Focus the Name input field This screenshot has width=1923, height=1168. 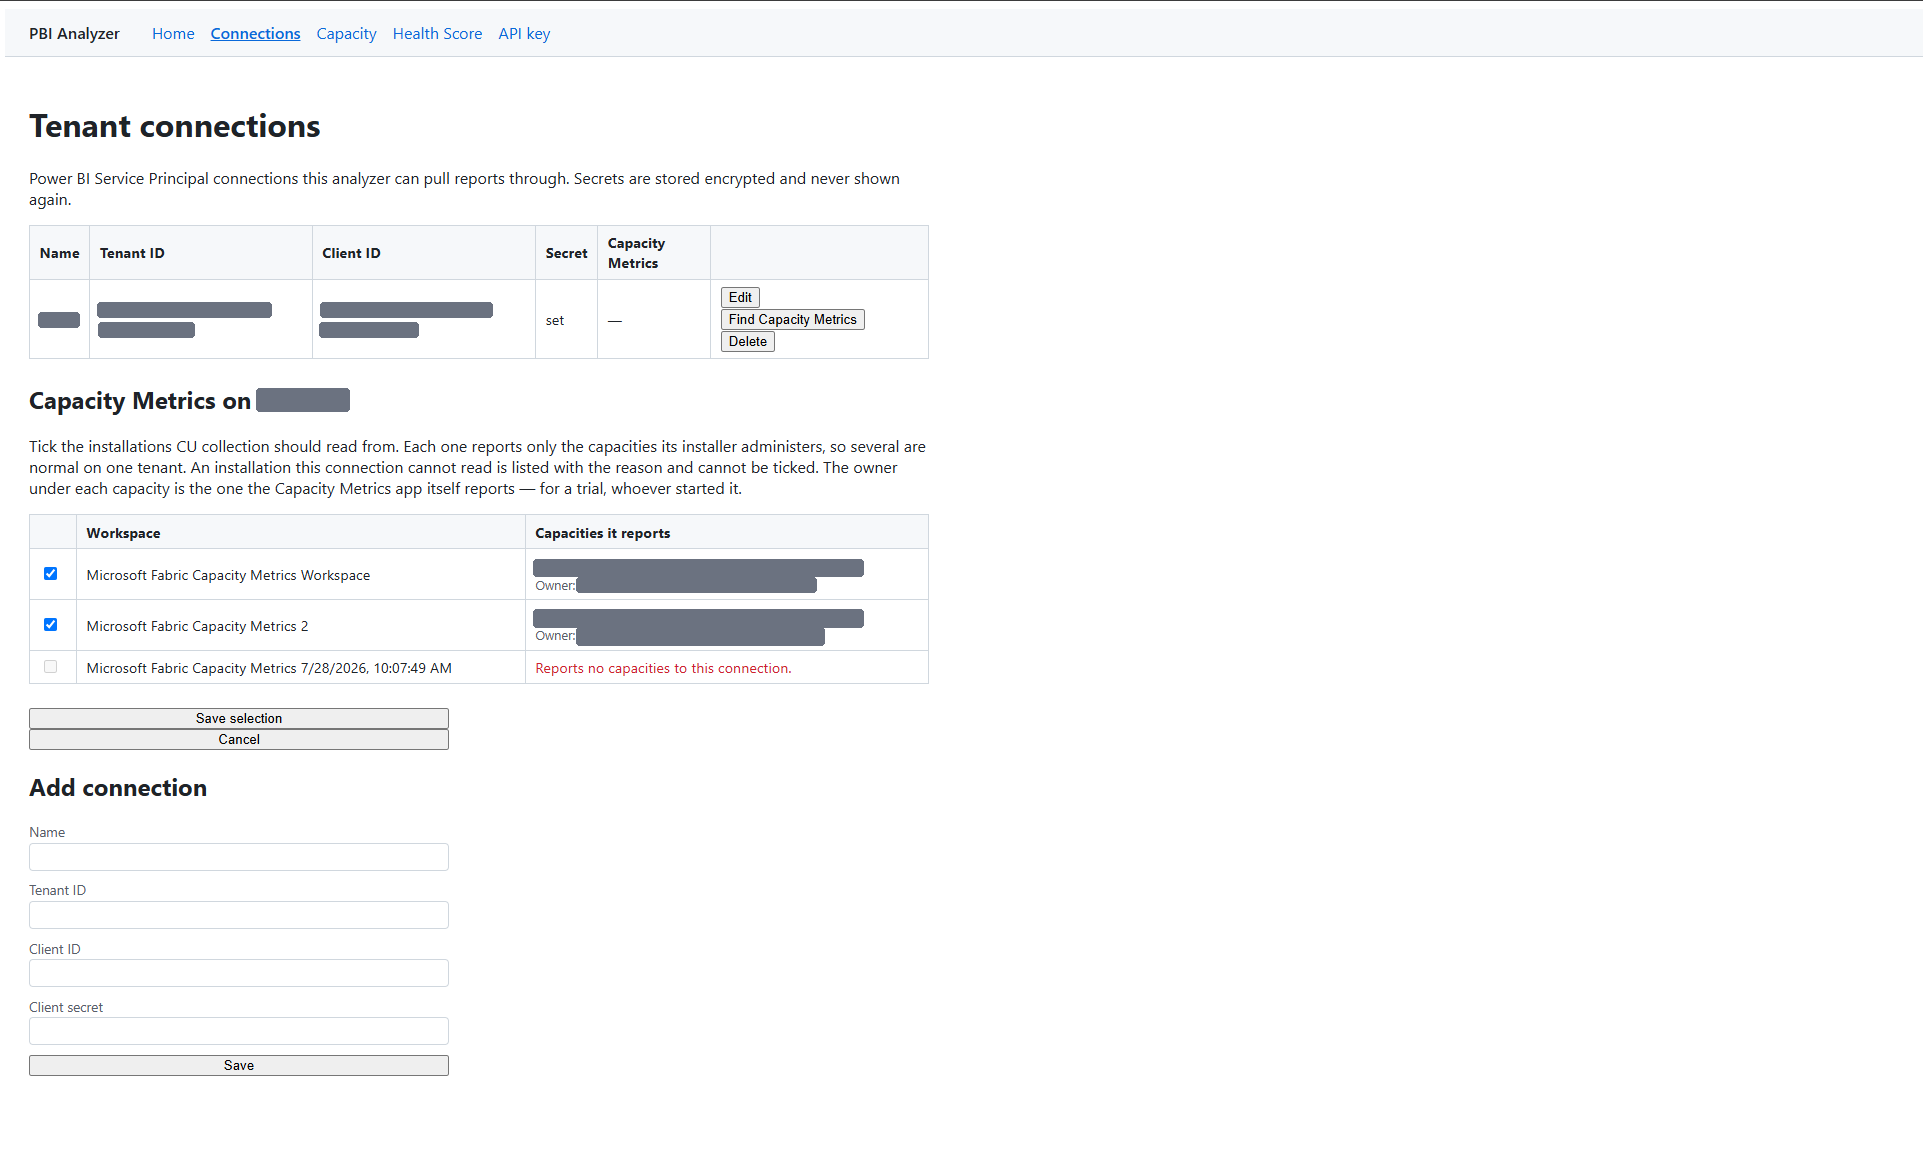click(239, 857)
